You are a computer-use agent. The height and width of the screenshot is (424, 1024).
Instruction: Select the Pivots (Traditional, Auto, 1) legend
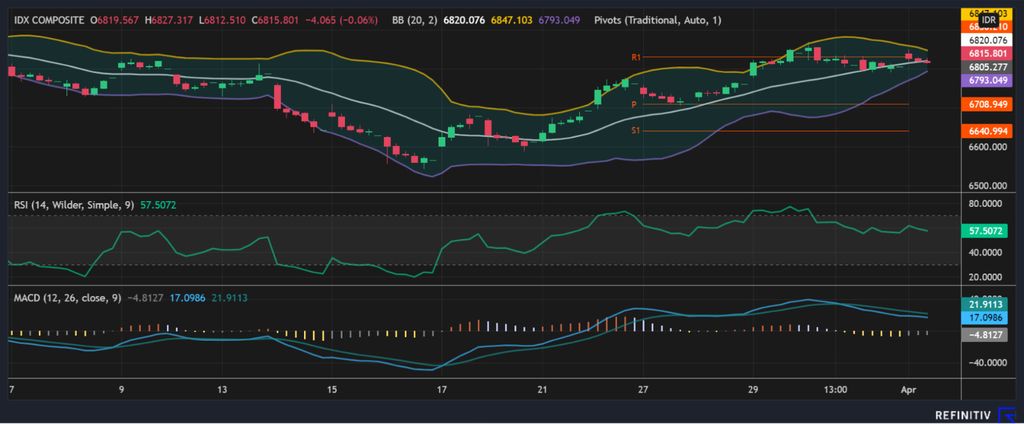[x=658, y=19]
